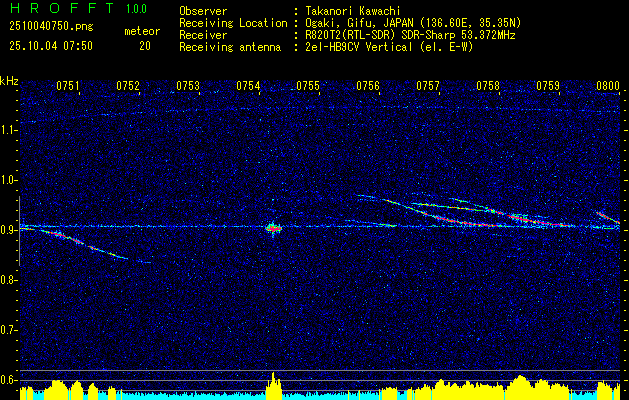Click the Receiving Location label
This screenshot has height=400, width=629.
(x=233, y=23)
